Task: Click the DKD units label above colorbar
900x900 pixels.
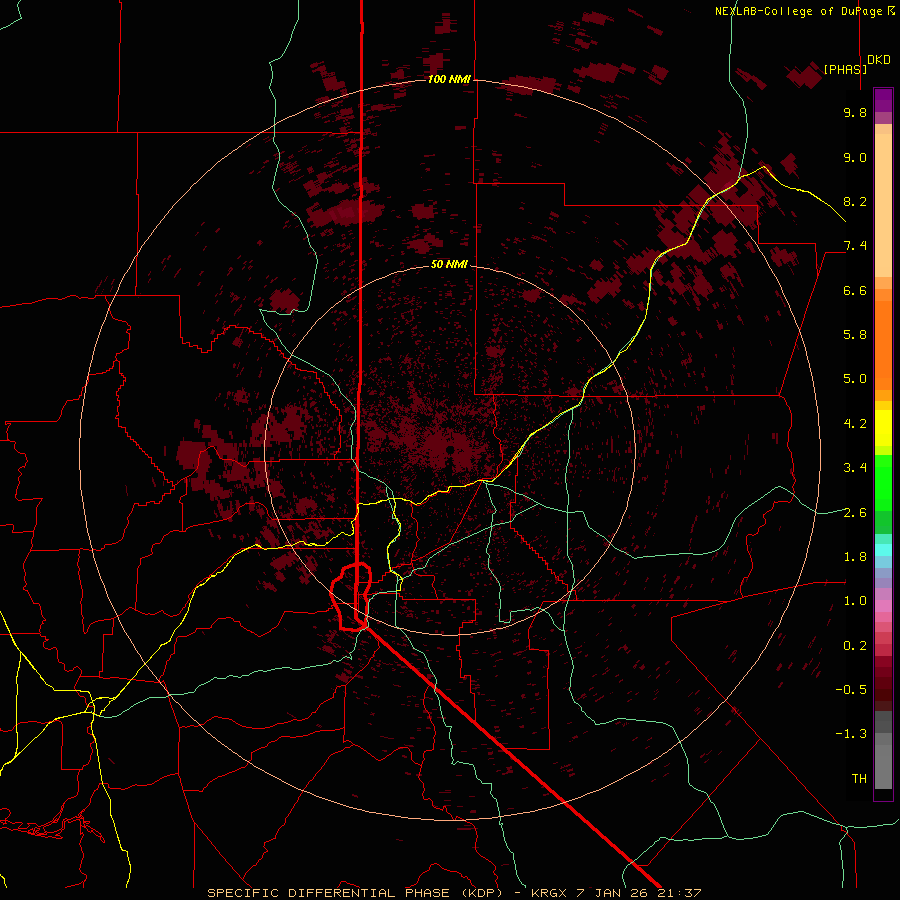Action: [879, 60]
